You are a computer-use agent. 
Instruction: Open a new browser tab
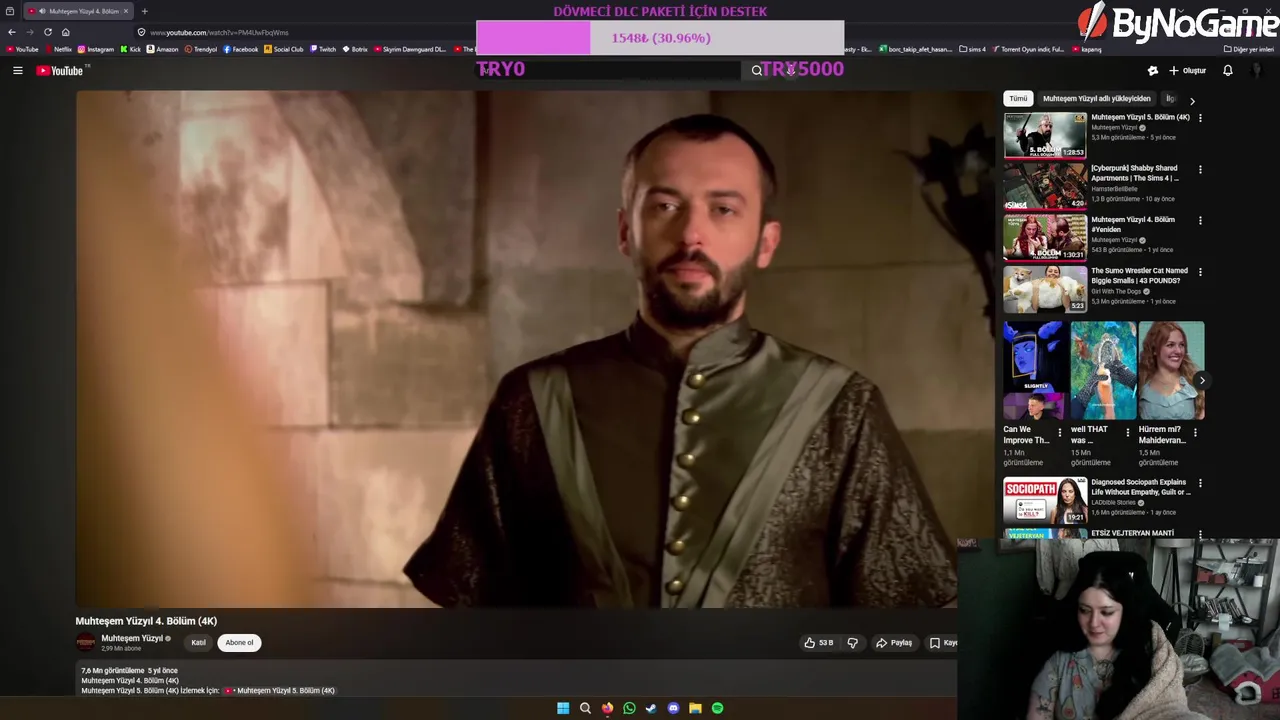point(144,11)
